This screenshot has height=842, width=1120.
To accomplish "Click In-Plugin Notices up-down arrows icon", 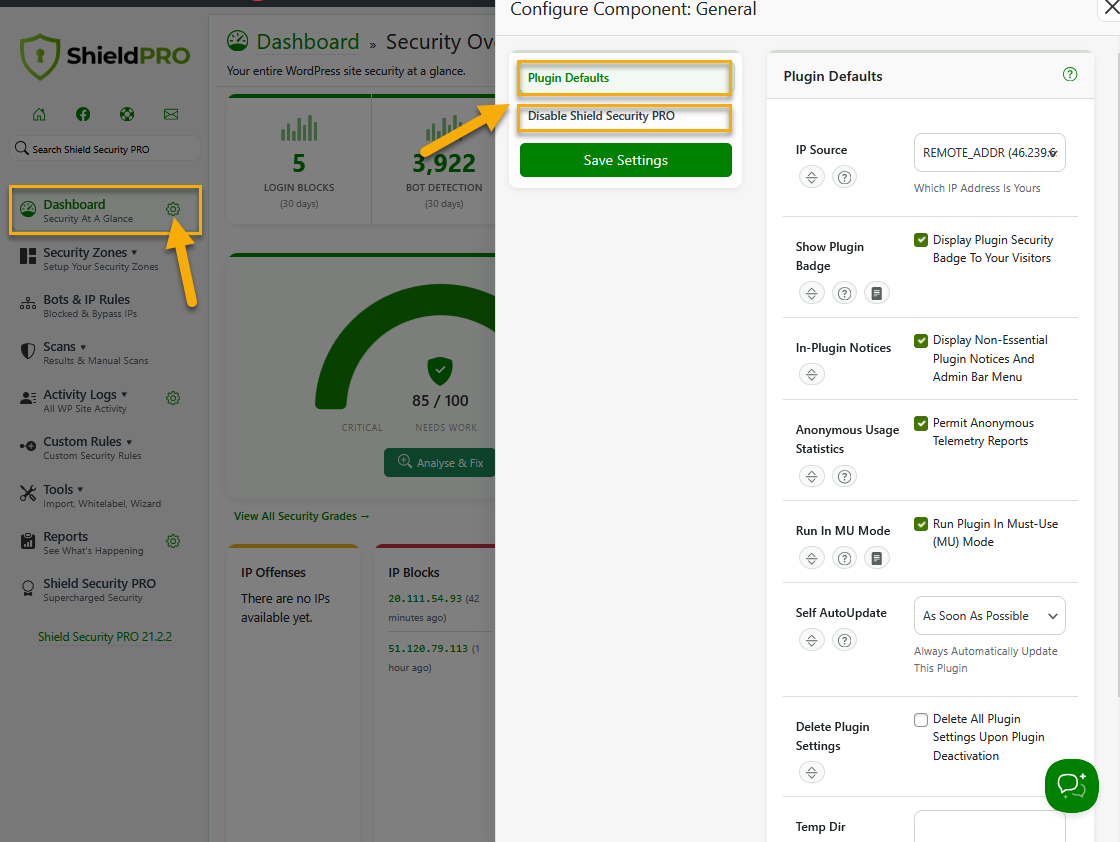I will (811, 374).
